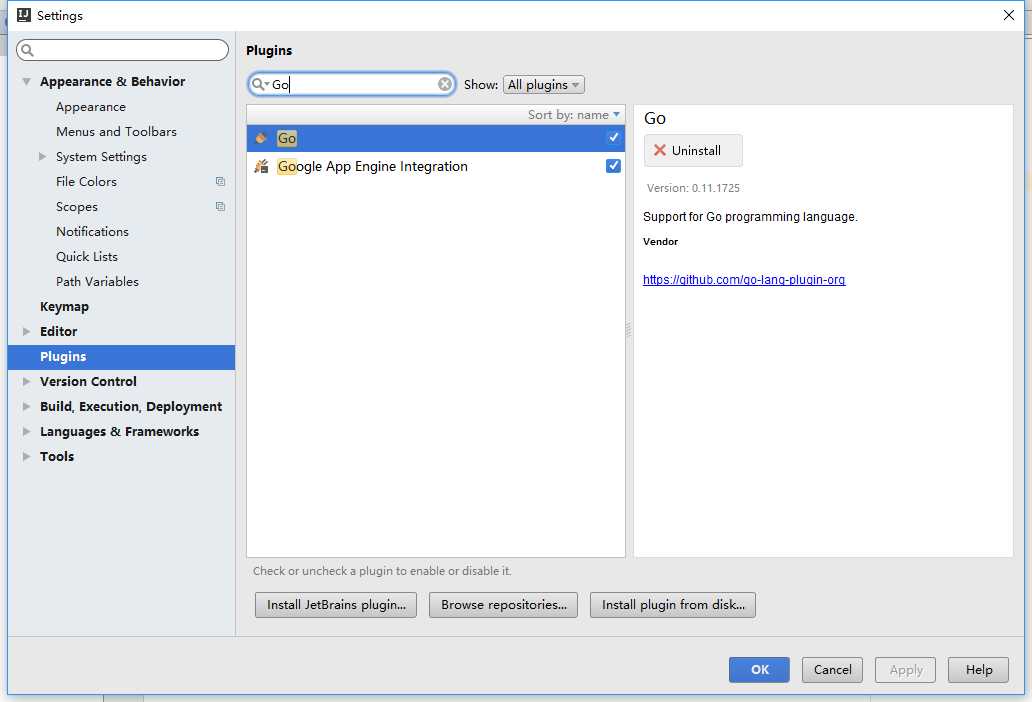Expand Build, Execution, Deployment section

[26, 407]
